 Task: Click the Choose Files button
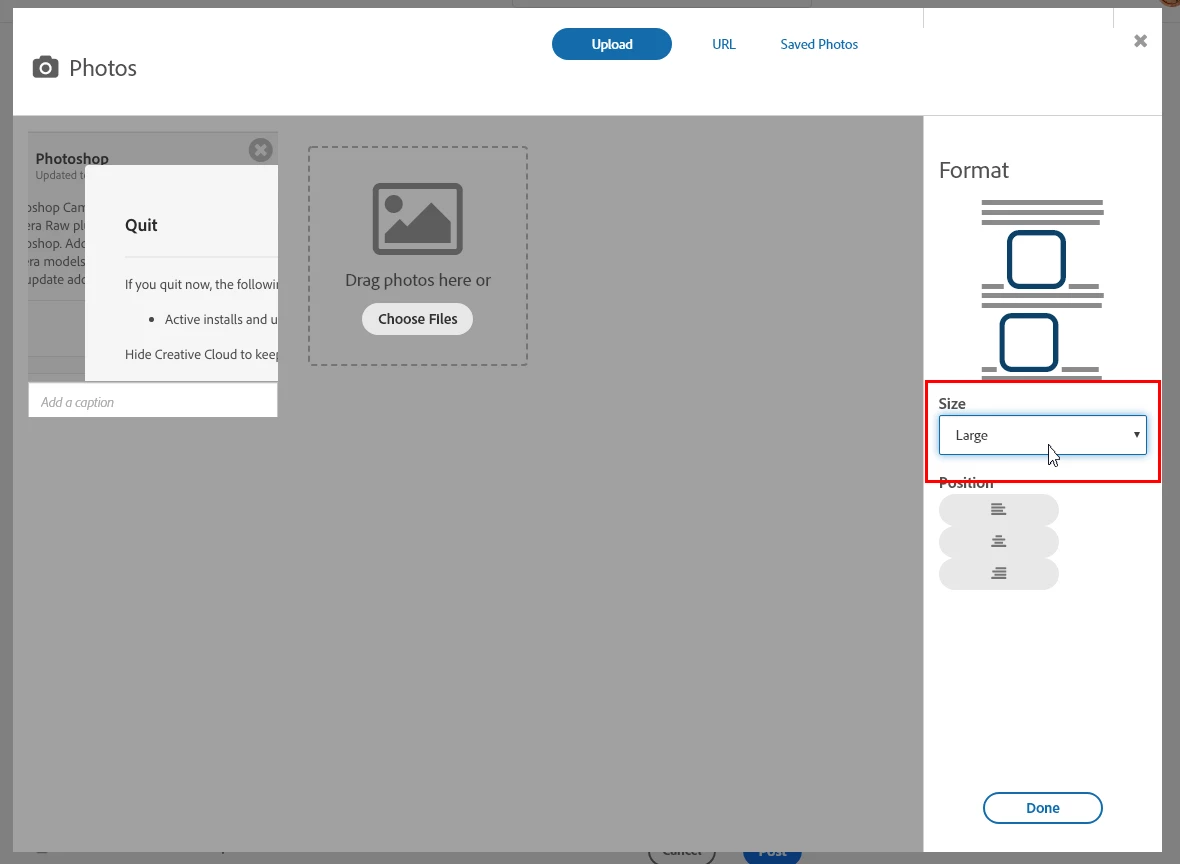coord(417,319)
